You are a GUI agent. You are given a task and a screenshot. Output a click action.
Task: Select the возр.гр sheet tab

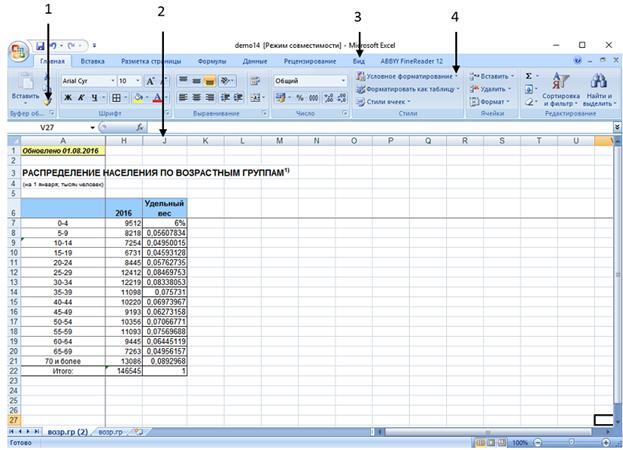pyautogui.click(x=110, y=432)
